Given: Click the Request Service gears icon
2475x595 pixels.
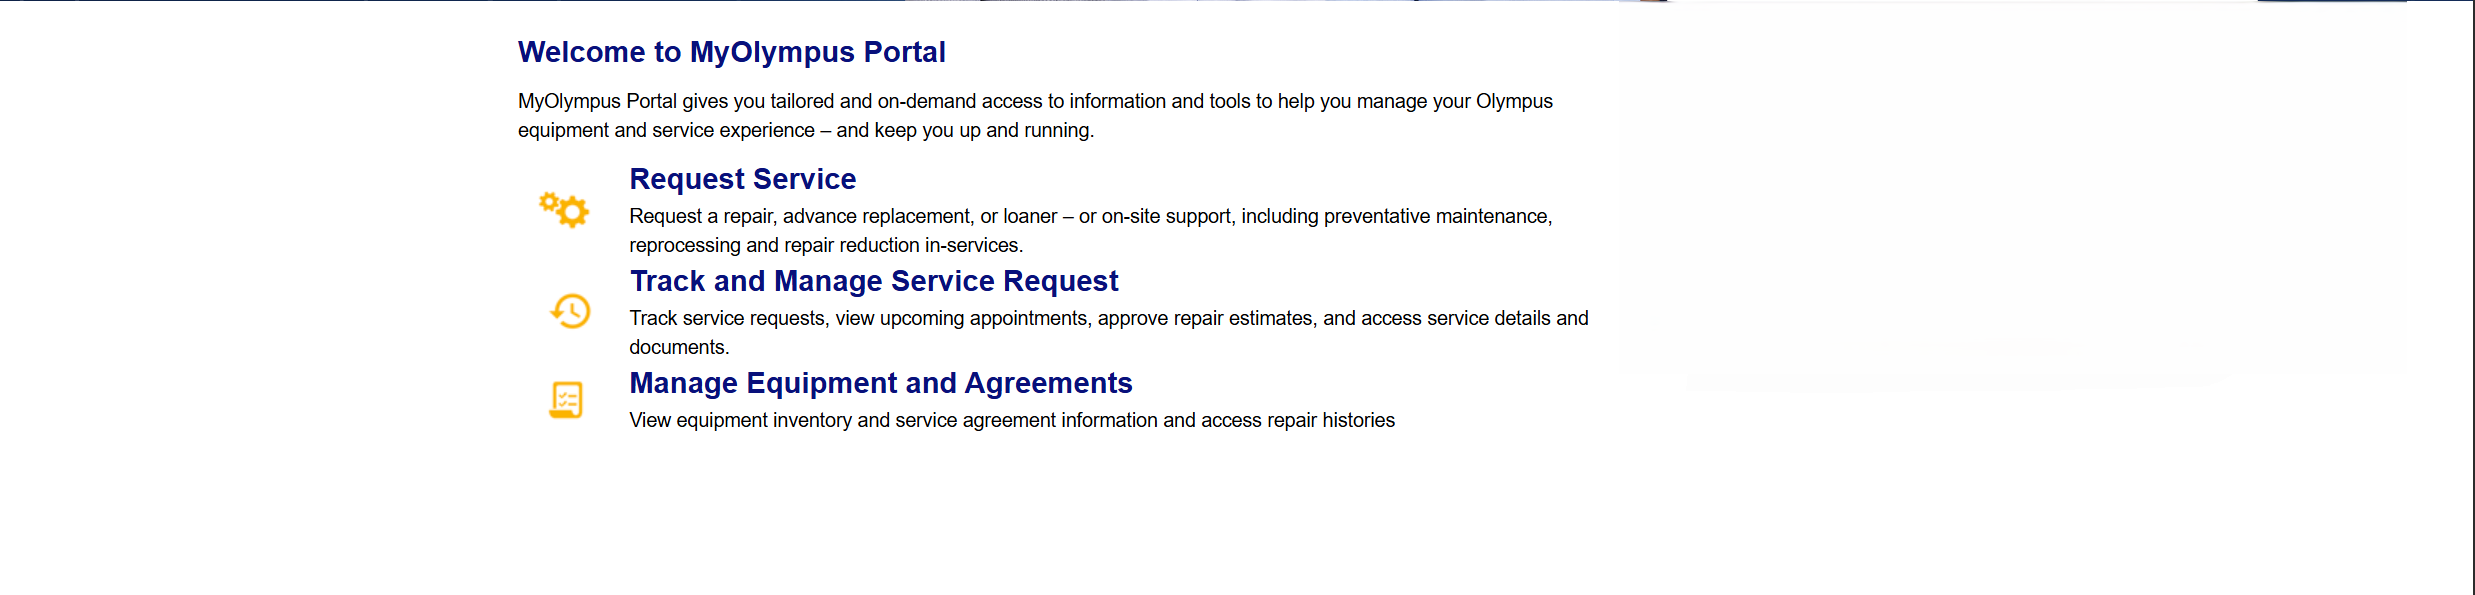Looking at the screenshot, I should pyautogui.click(x=564, y=209).
